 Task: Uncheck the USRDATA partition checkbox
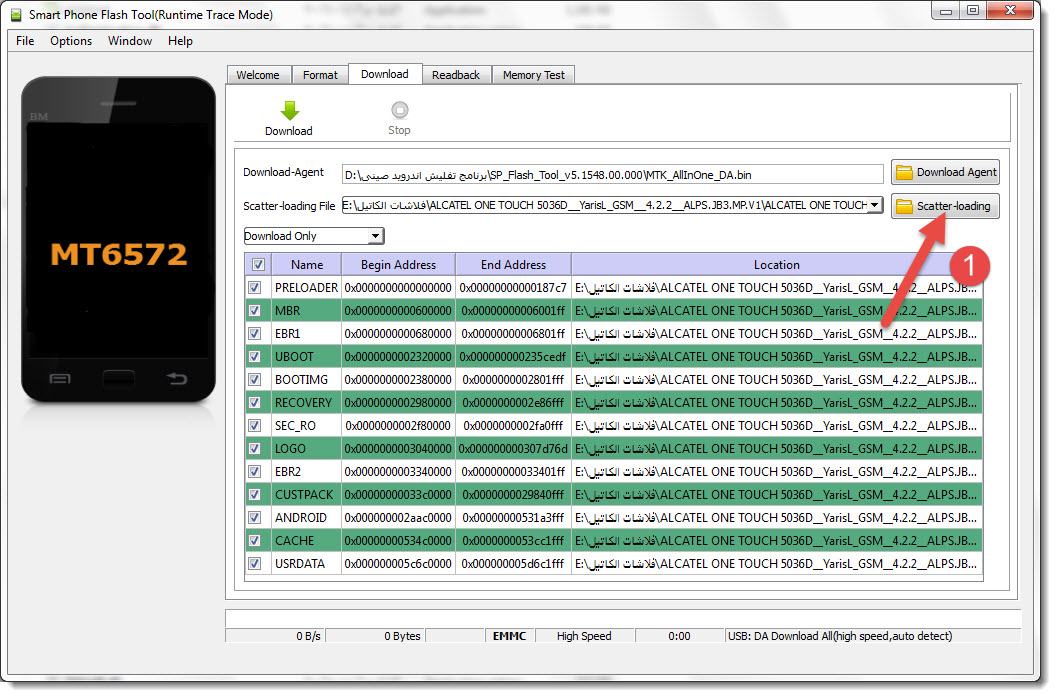tap(255, 564)
